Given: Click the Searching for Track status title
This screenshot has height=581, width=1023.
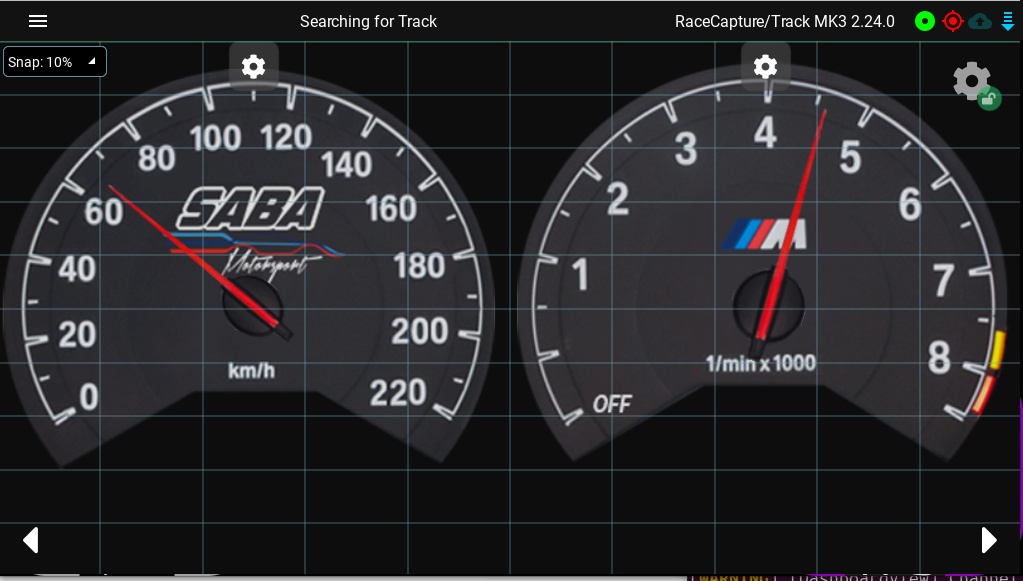Looking at the screenshot, I should (368, 22).
